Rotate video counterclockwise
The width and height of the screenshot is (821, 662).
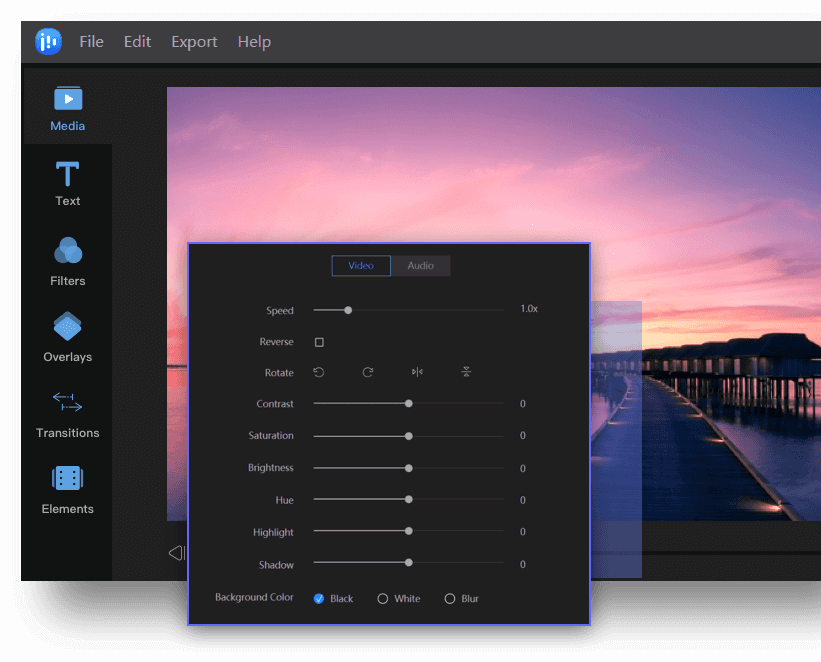click(x=318, y=372)
